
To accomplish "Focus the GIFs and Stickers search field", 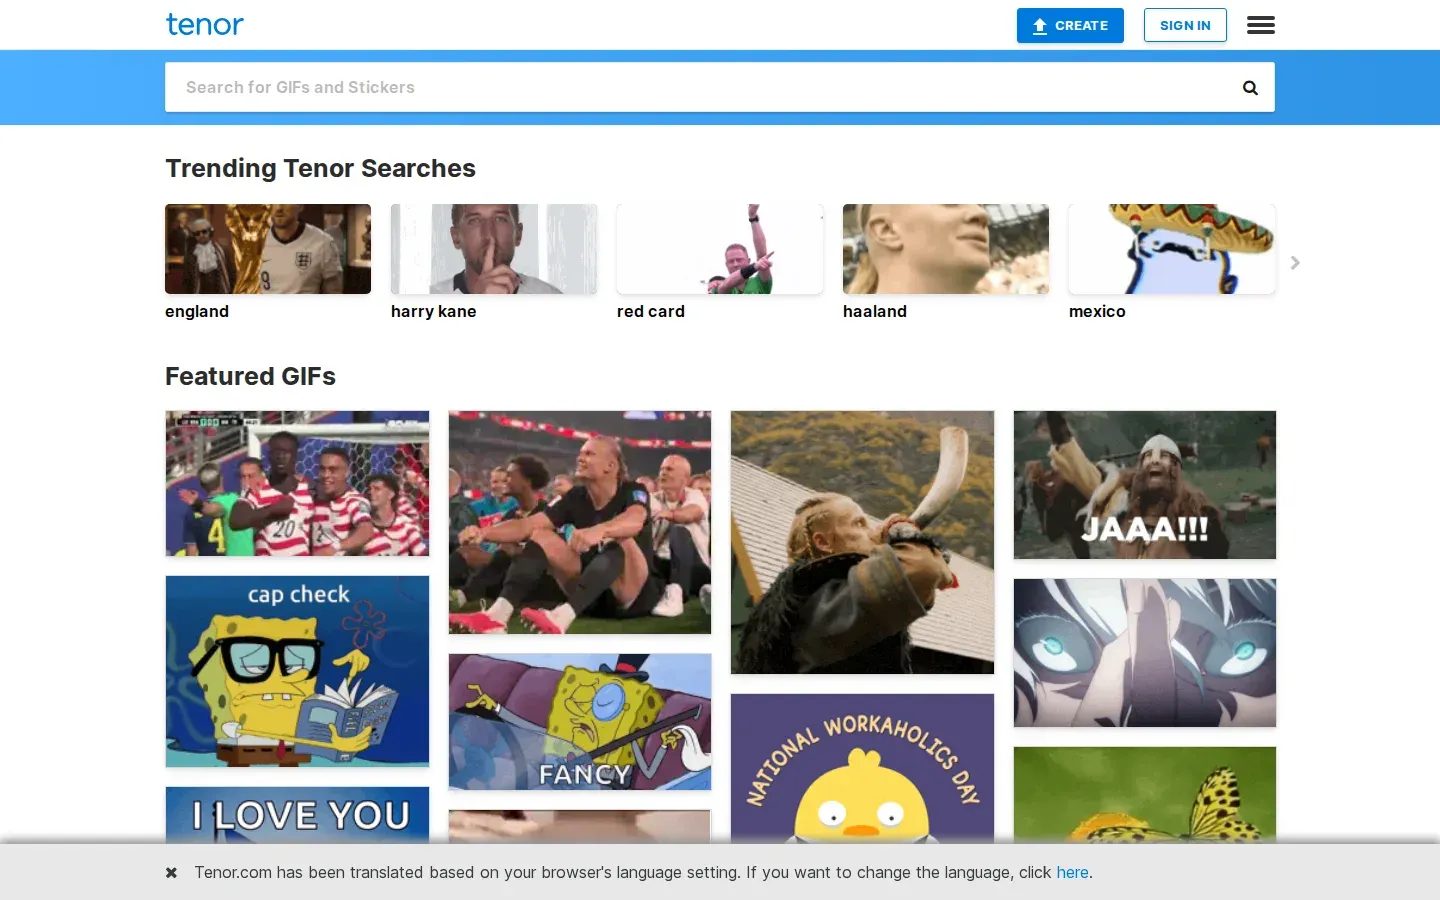I will 700,87.
